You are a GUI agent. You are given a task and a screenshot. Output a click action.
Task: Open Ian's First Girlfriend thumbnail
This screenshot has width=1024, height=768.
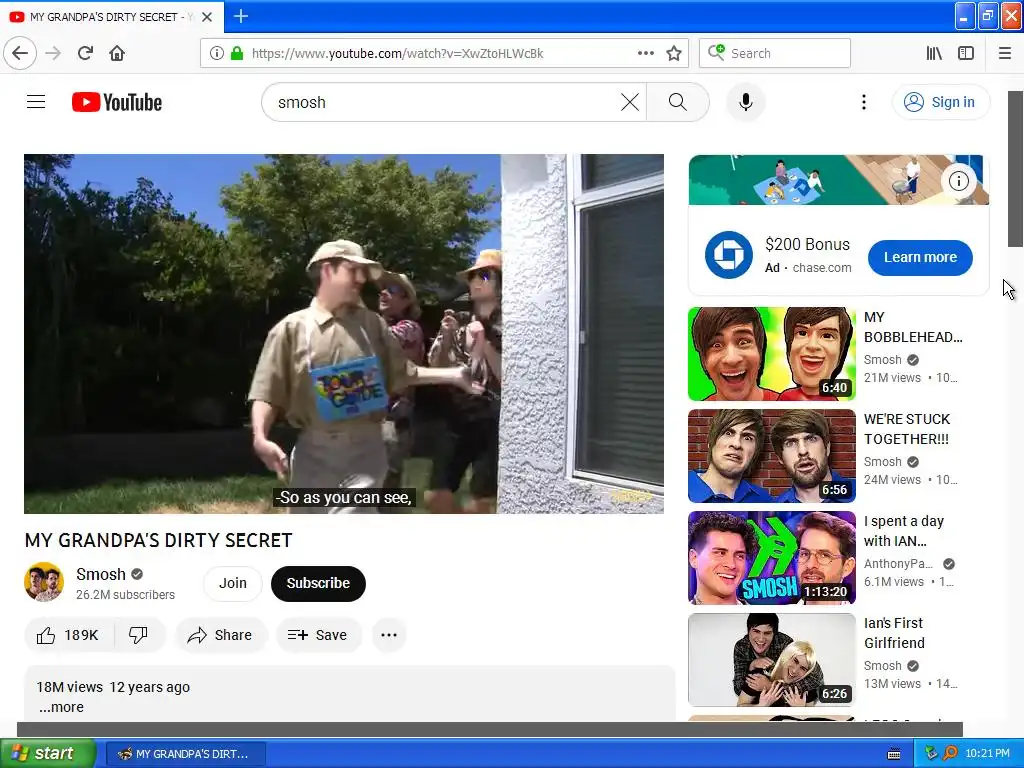coord(771,660)
